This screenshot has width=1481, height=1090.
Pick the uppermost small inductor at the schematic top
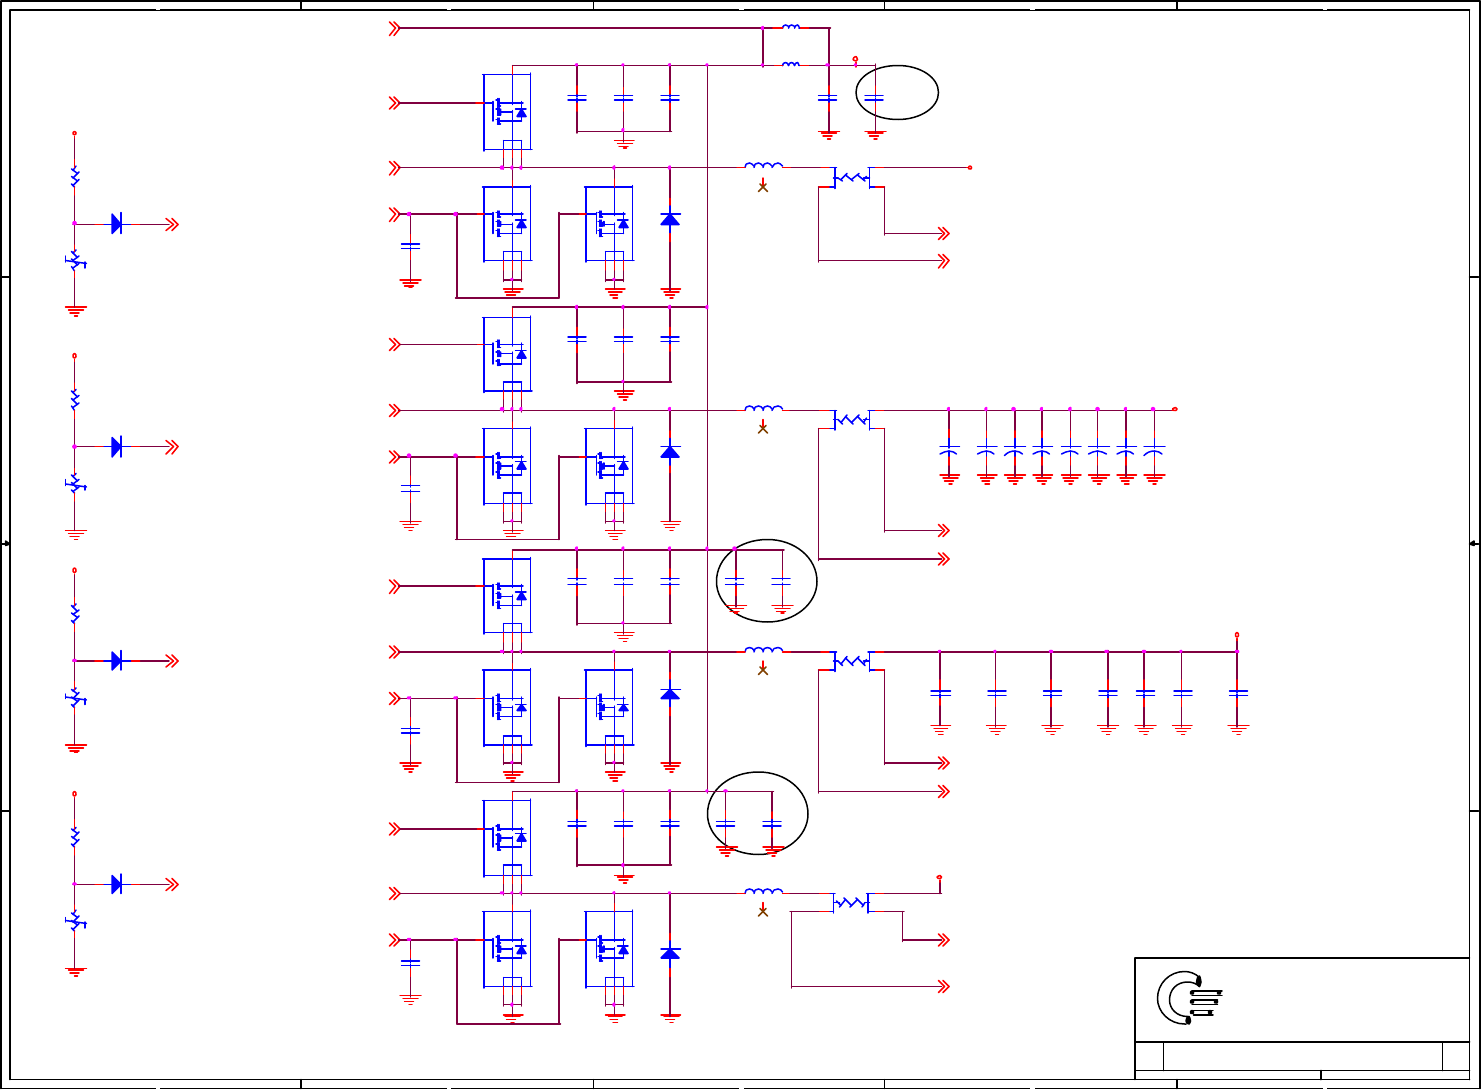pos(790,27)
